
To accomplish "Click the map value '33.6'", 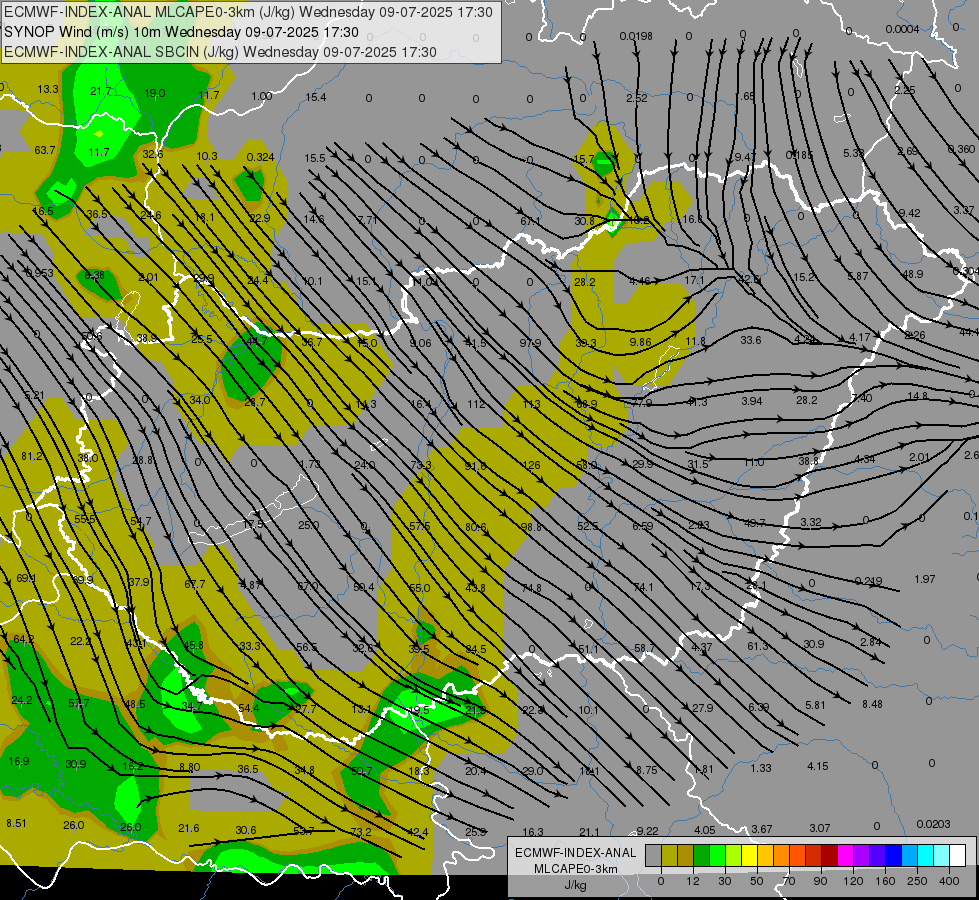I will (x=751, y=340).
